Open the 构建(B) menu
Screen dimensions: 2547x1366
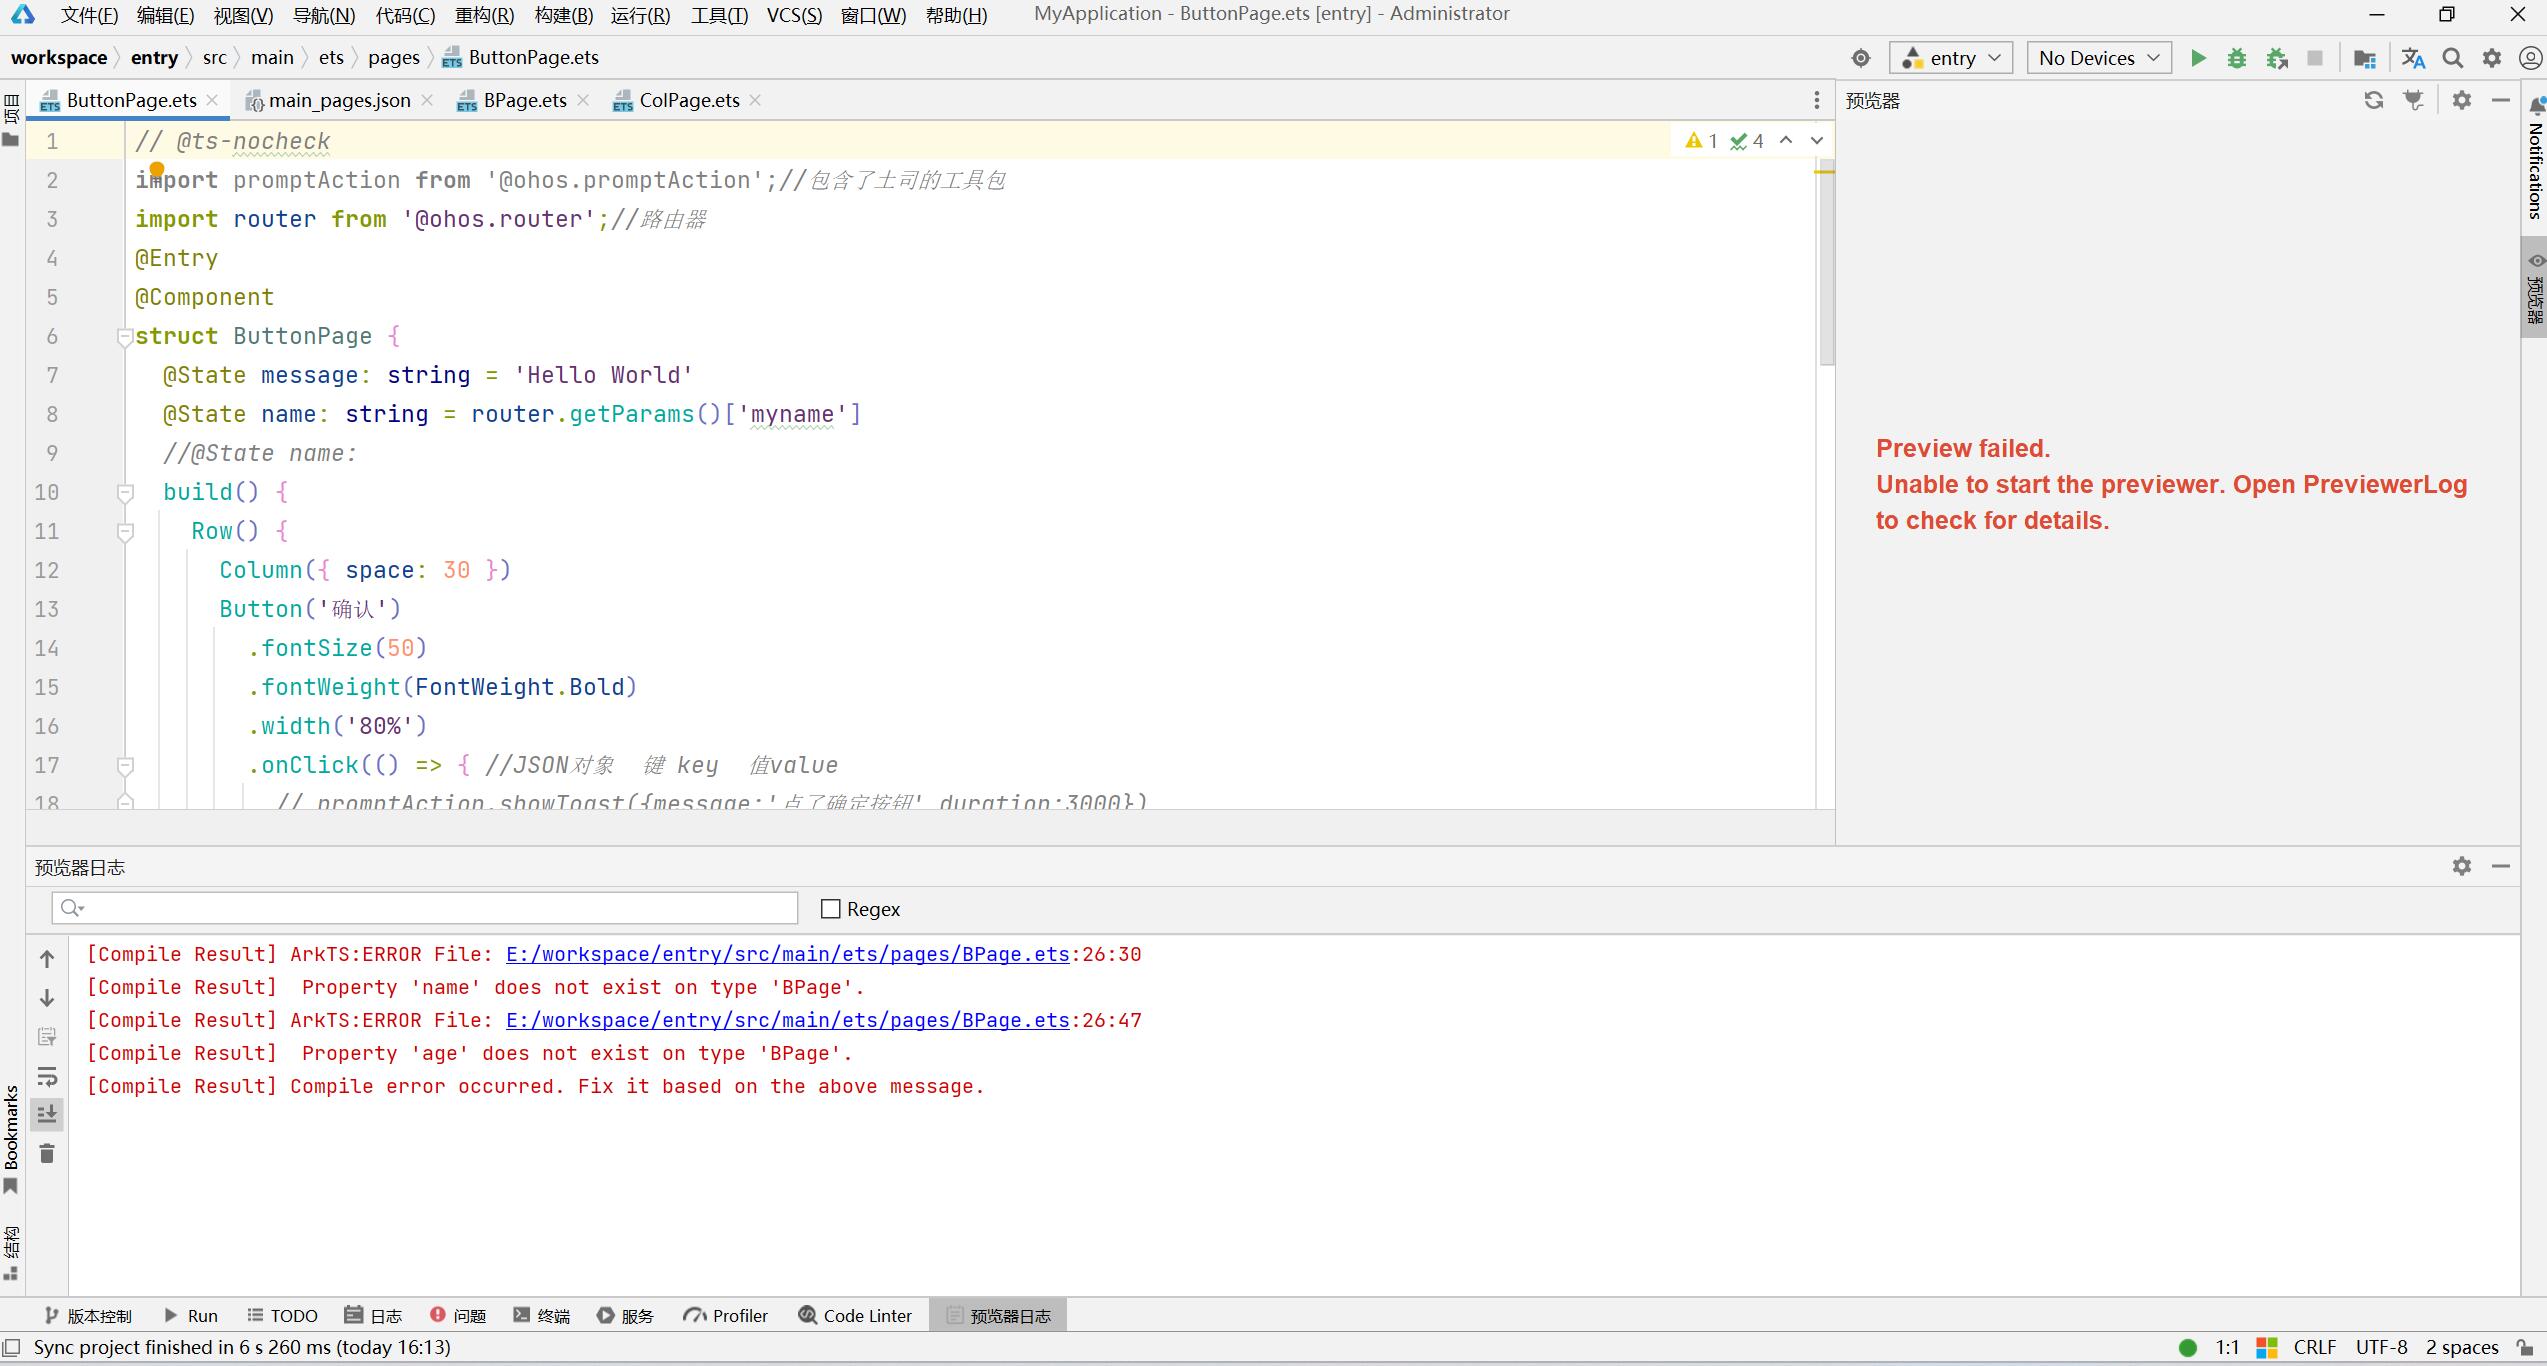[563, 15]
